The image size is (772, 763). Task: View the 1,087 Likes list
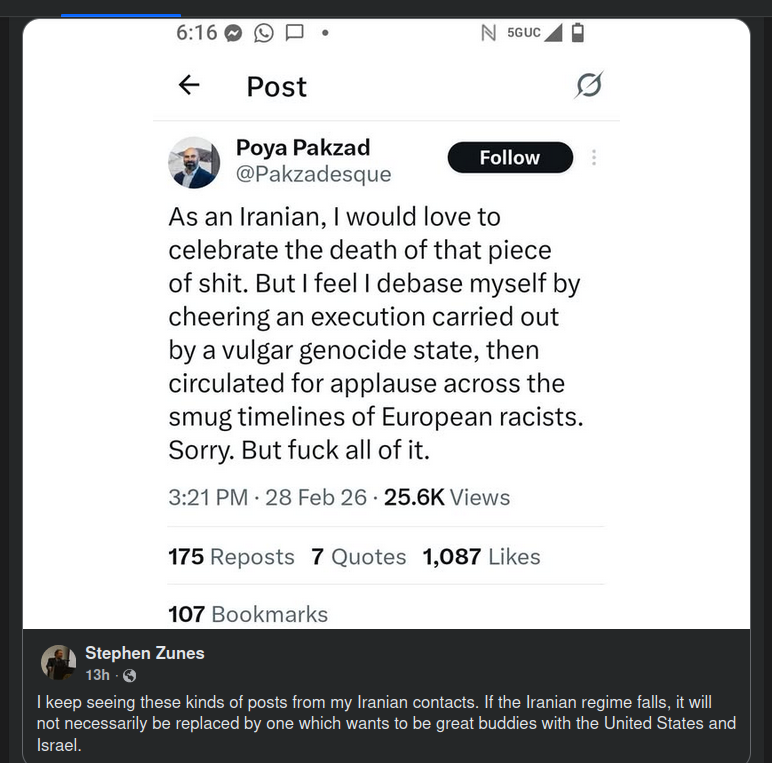(481, 557)
